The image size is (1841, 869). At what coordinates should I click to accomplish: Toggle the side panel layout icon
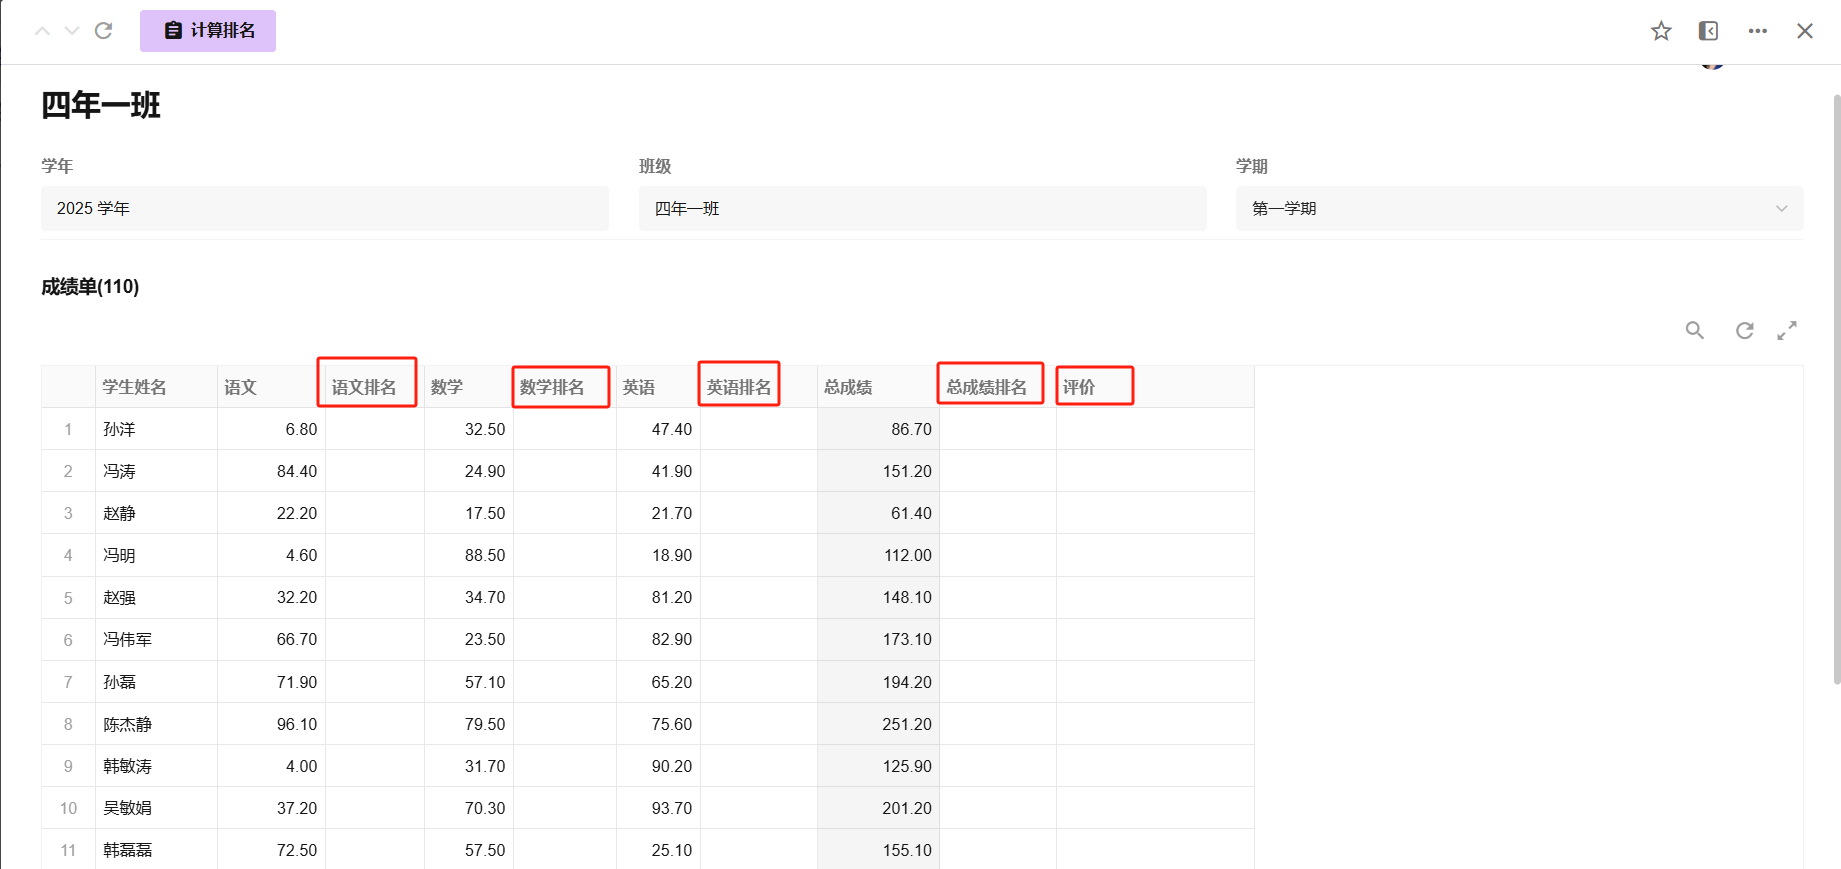coord(1708,31)
